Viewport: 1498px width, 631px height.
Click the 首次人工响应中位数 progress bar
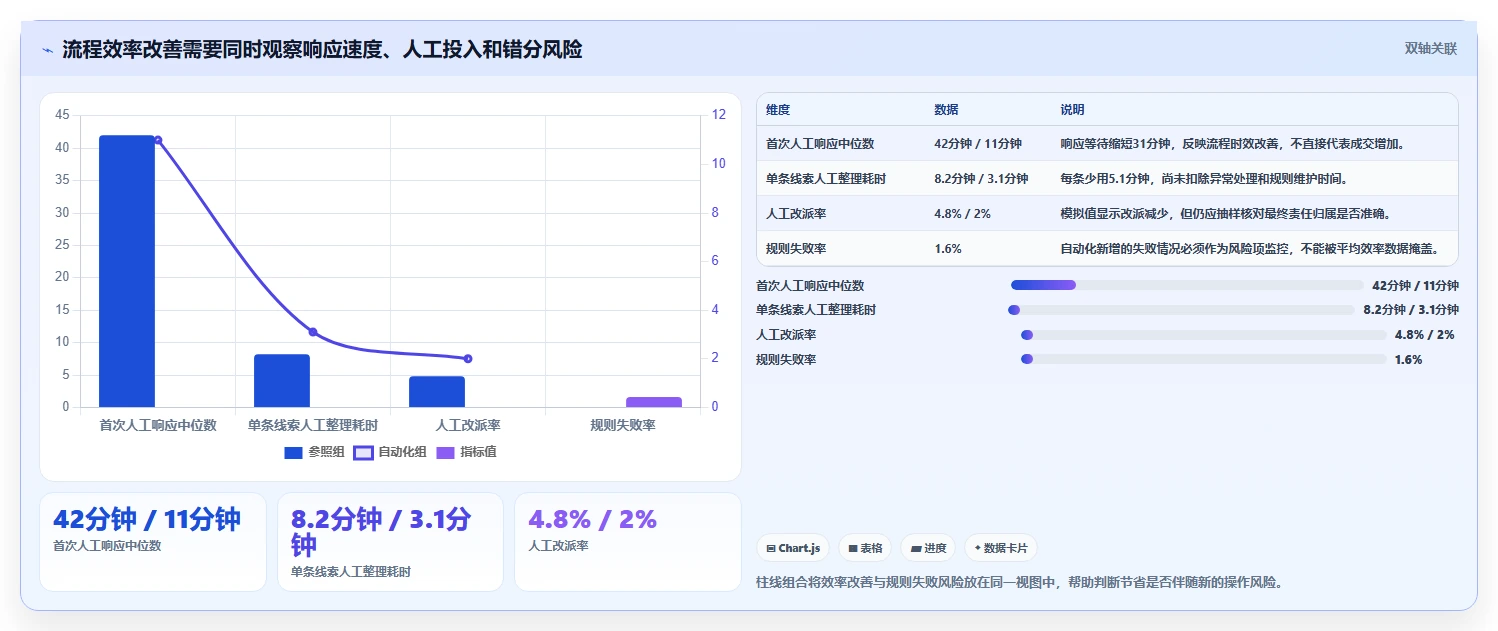point(1187,285)
